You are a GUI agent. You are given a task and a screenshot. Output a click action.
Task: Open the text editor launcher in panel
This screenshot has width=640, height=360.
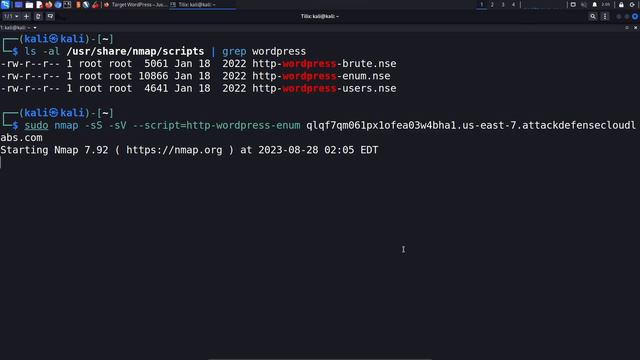pyautogui.click(x=39, y=5)
